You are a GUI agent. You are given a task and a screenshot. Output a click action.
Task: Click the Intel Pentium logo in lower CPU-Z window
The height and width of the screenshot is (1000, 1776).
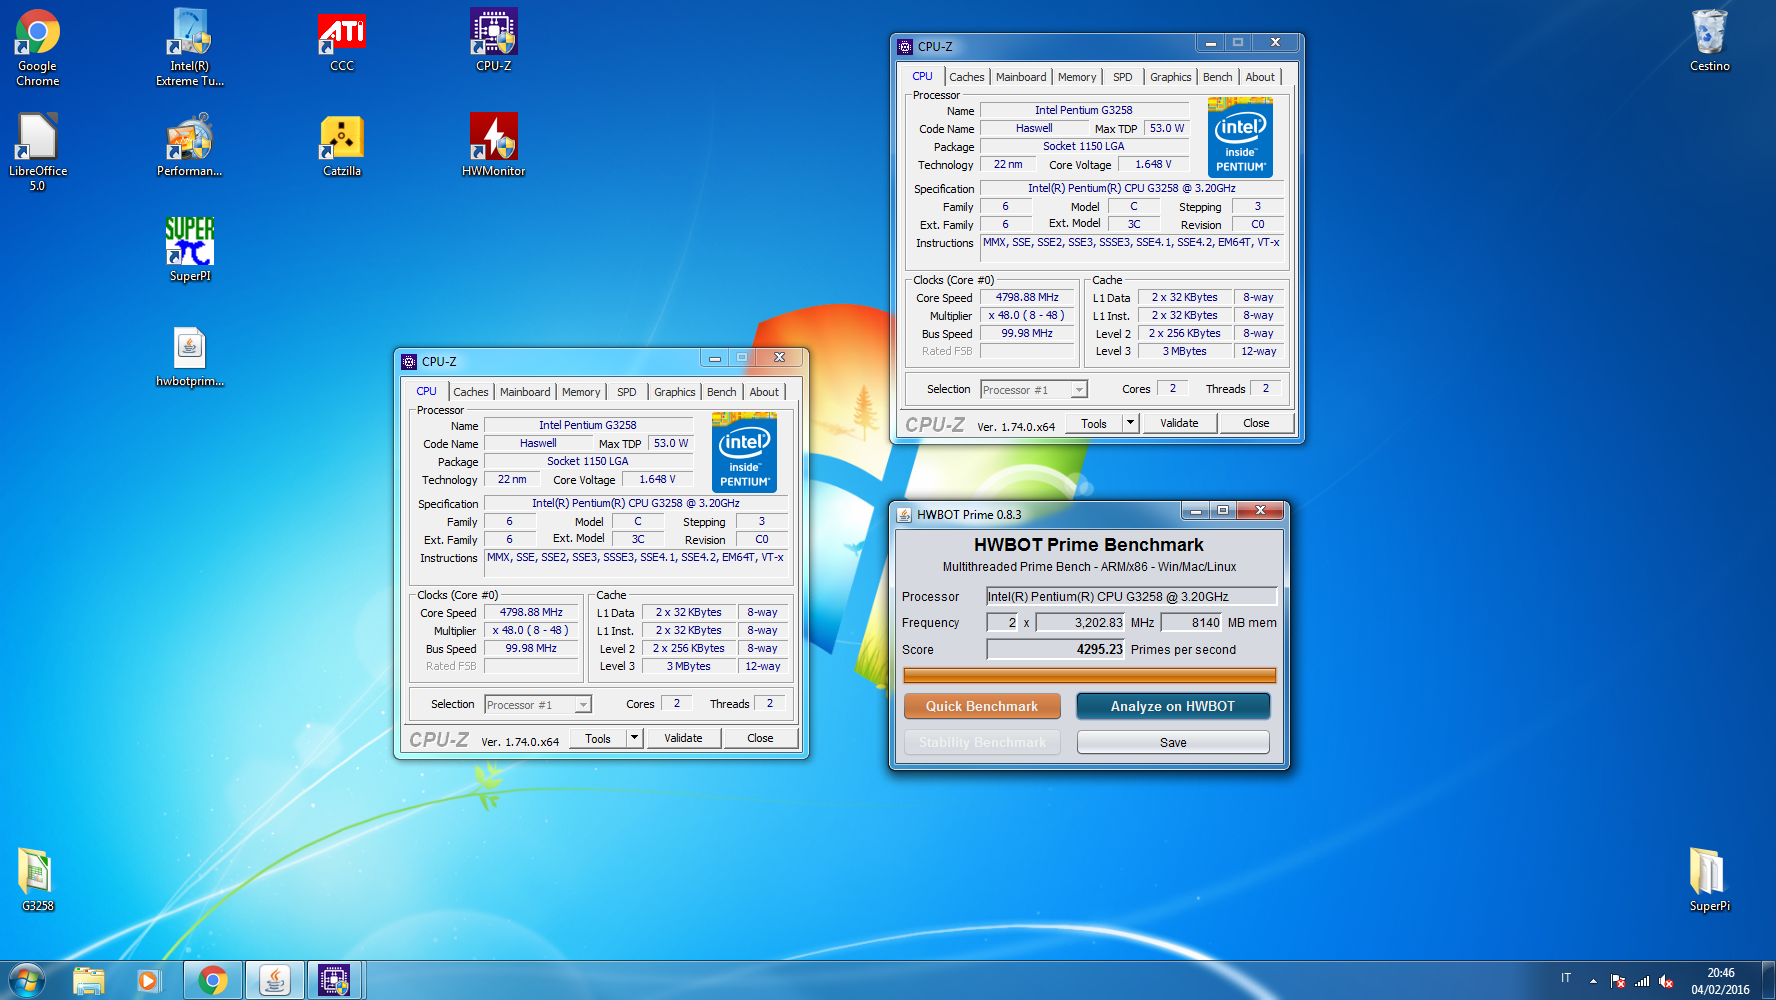click(x=744, y=452)
